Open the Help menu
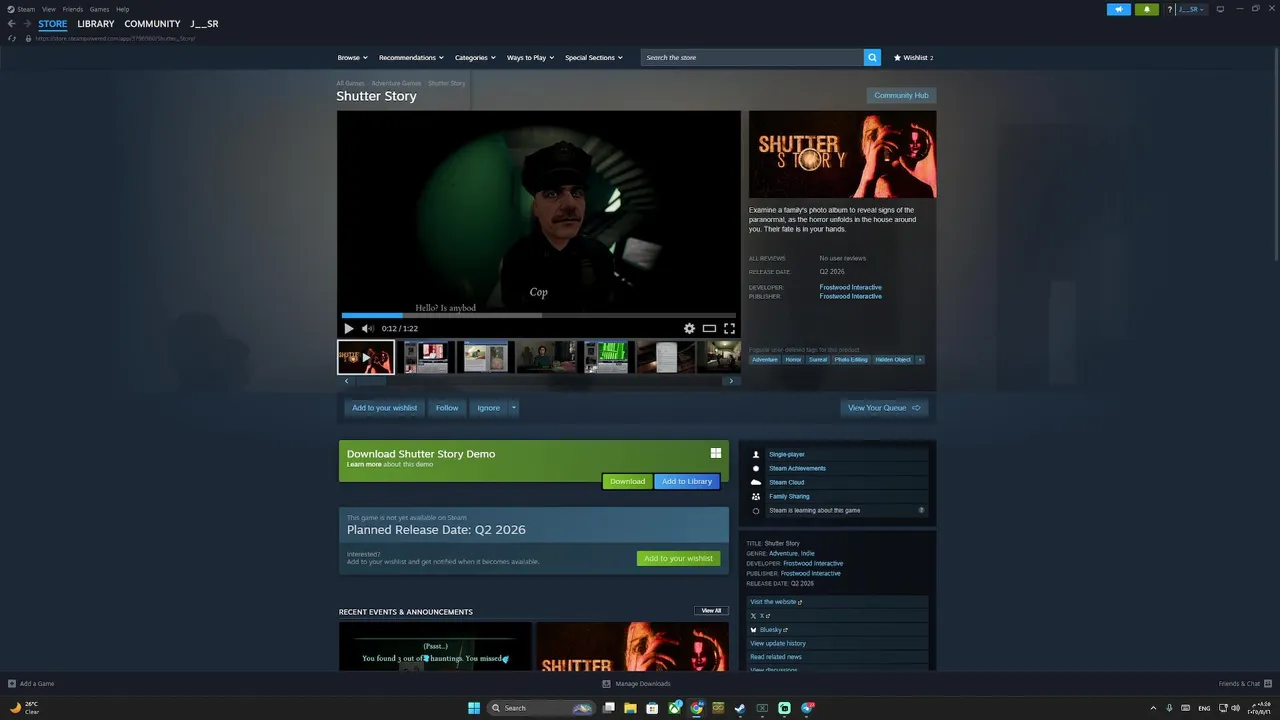1280x720 pixels. pyautogui.click(x=122, y=9)
